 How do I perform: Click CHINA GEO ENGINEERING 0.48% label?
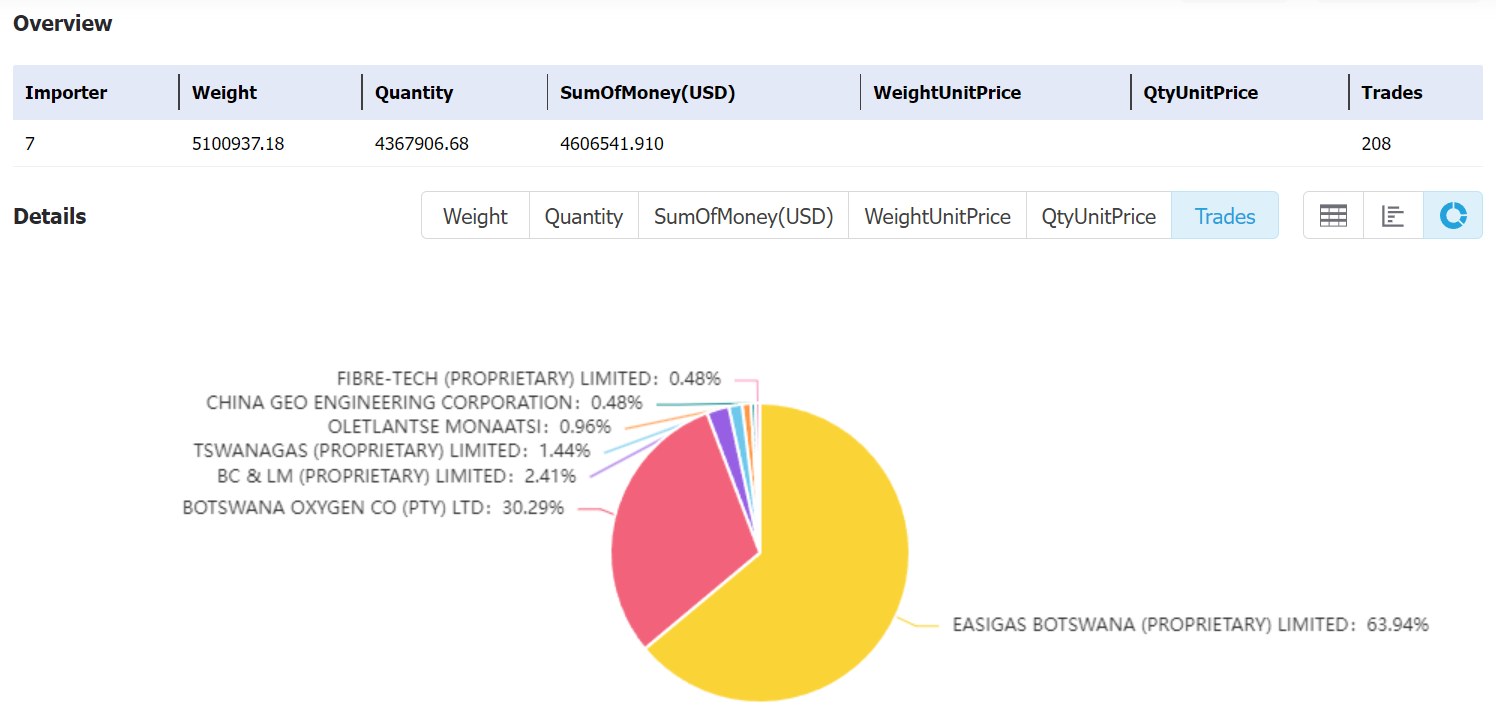coord(424,403)
